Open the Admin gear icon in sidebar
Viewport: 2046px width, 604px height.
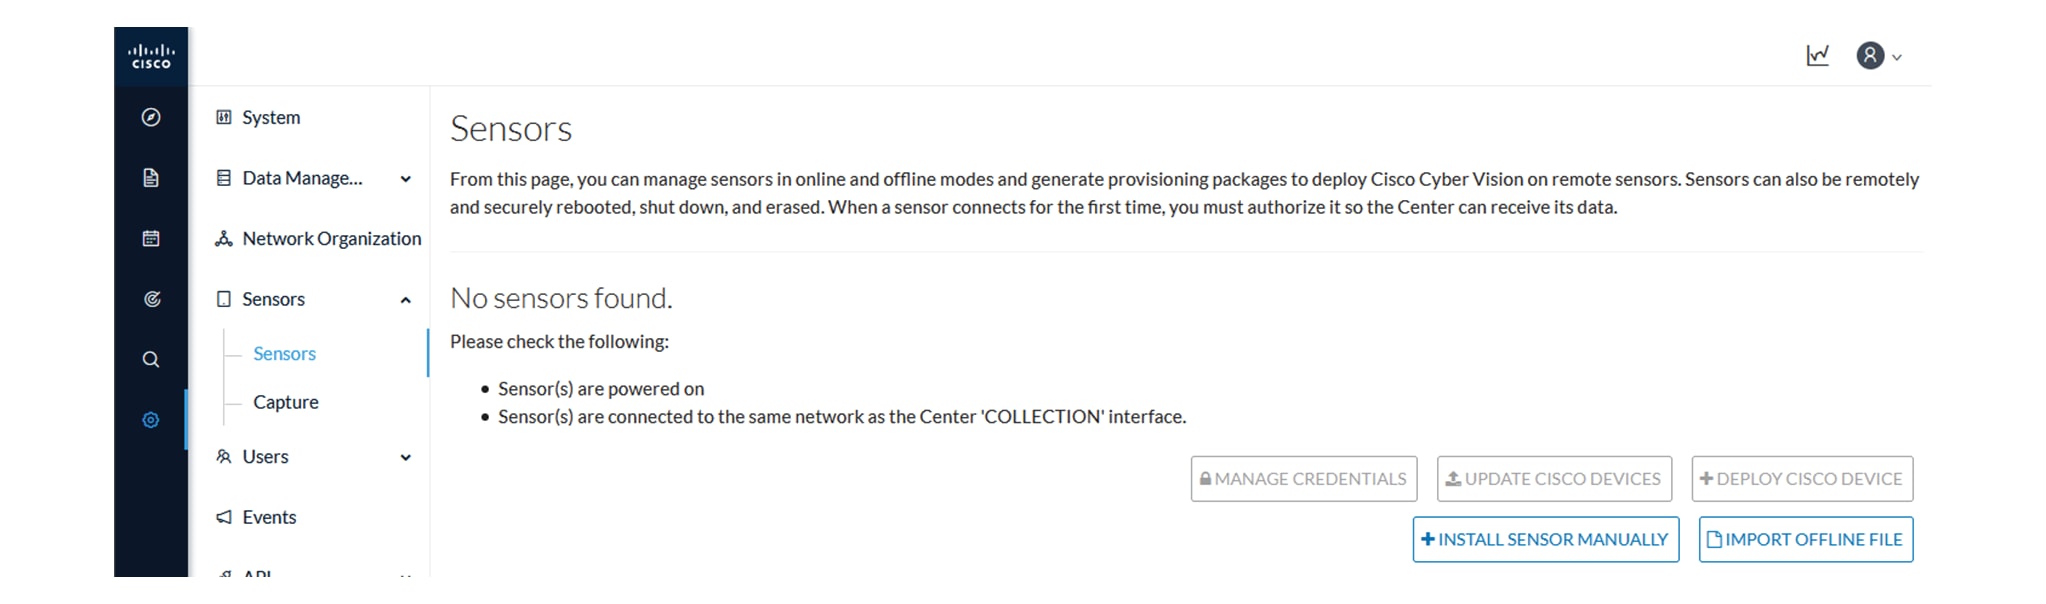(151, 420)
